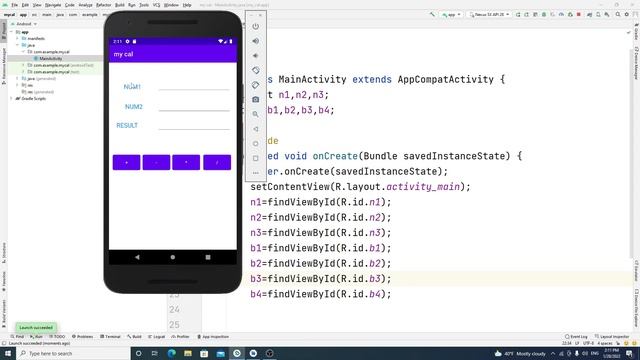Click the weather widget on the taskbar

[520, 353]
